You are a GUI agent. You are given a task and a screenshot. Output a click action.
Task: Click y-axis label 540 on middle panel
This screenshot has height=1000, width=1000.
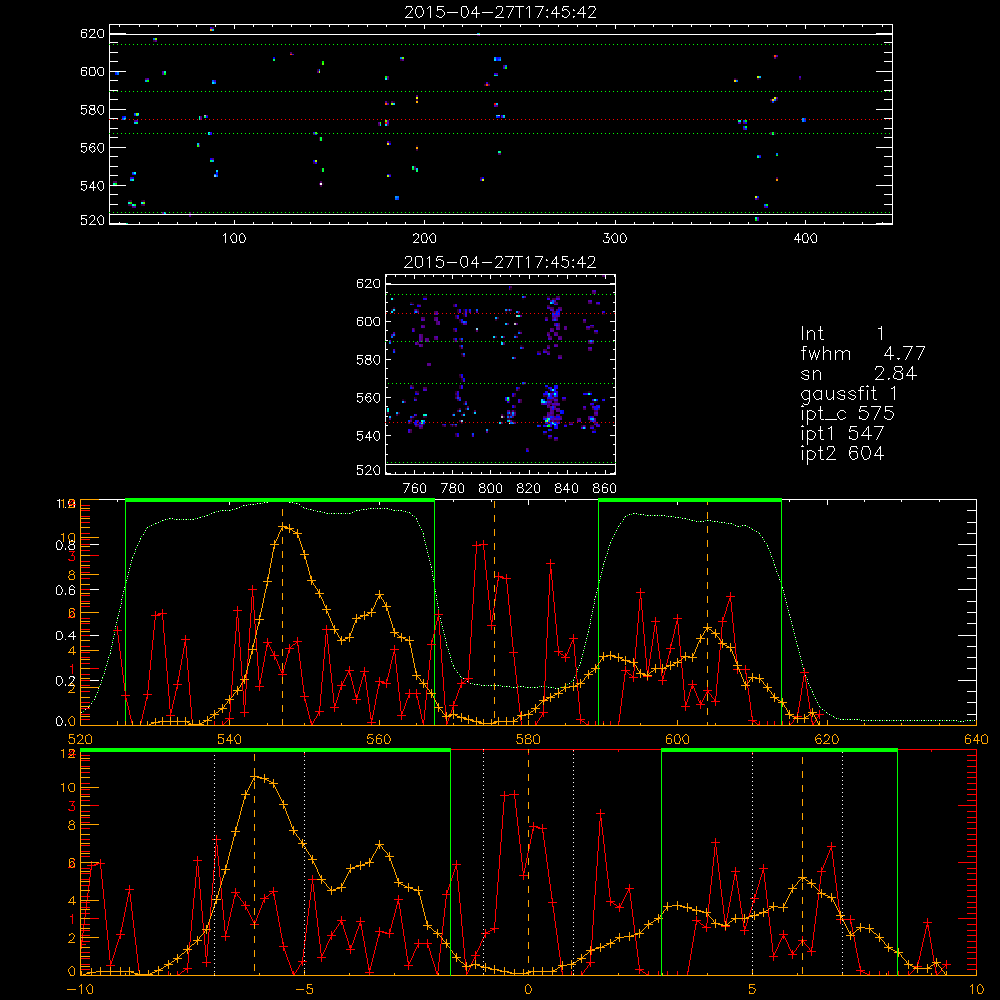[368, 436]
